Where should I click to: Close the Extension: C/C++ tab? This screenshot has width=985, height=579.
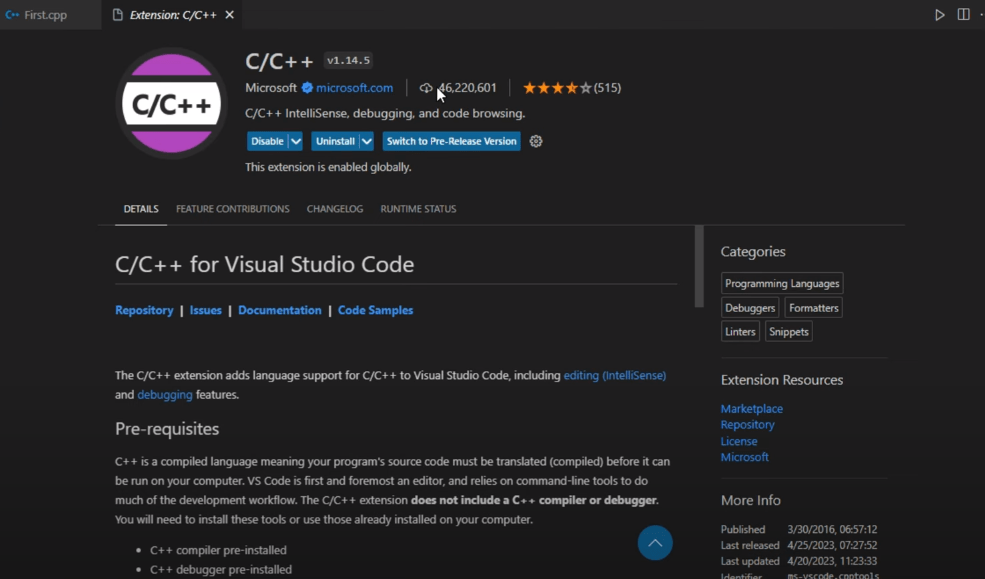point(230,14)
